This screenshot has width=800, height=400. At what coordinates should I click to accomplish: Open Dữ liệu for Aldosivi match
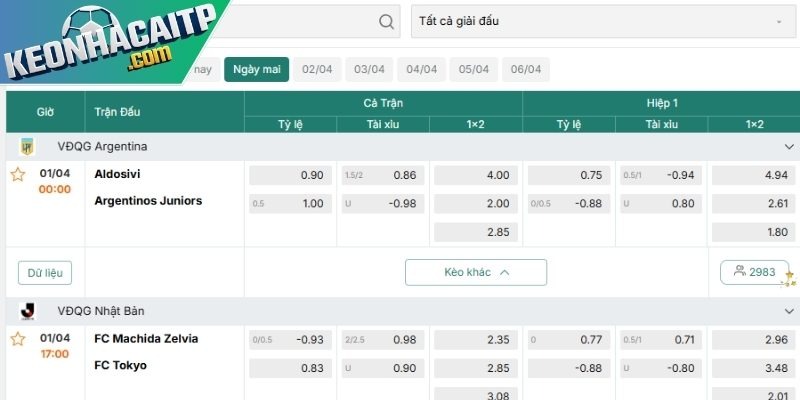[45, 273]
